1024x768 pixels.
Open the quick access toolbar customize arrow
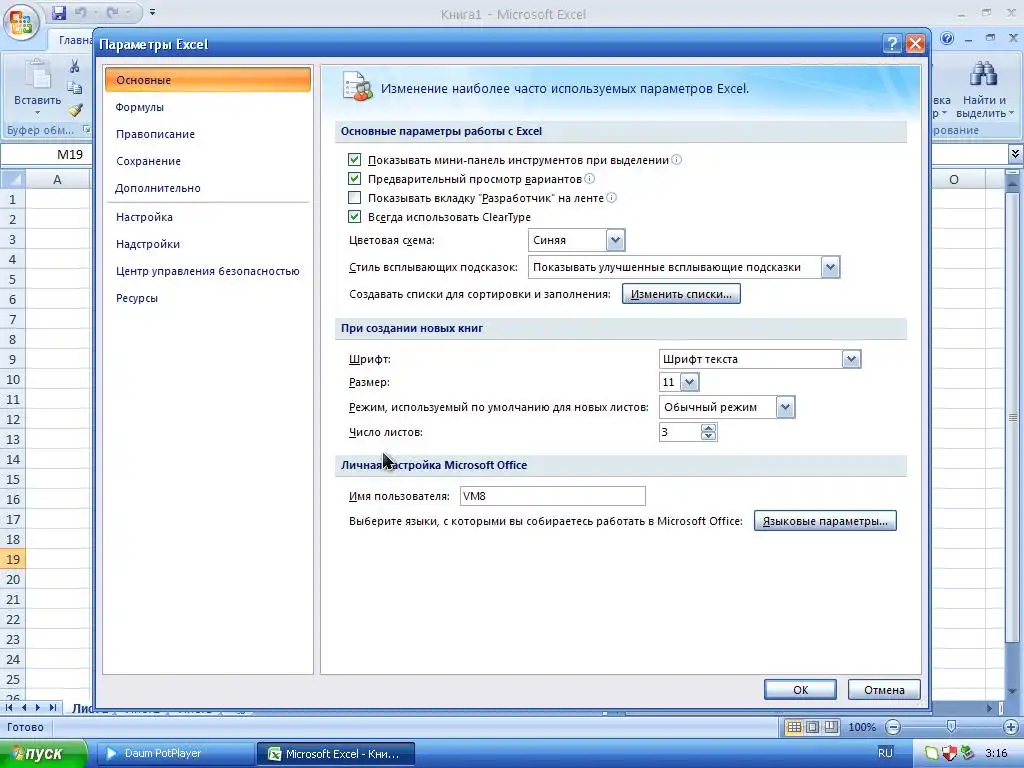(152, 12)
